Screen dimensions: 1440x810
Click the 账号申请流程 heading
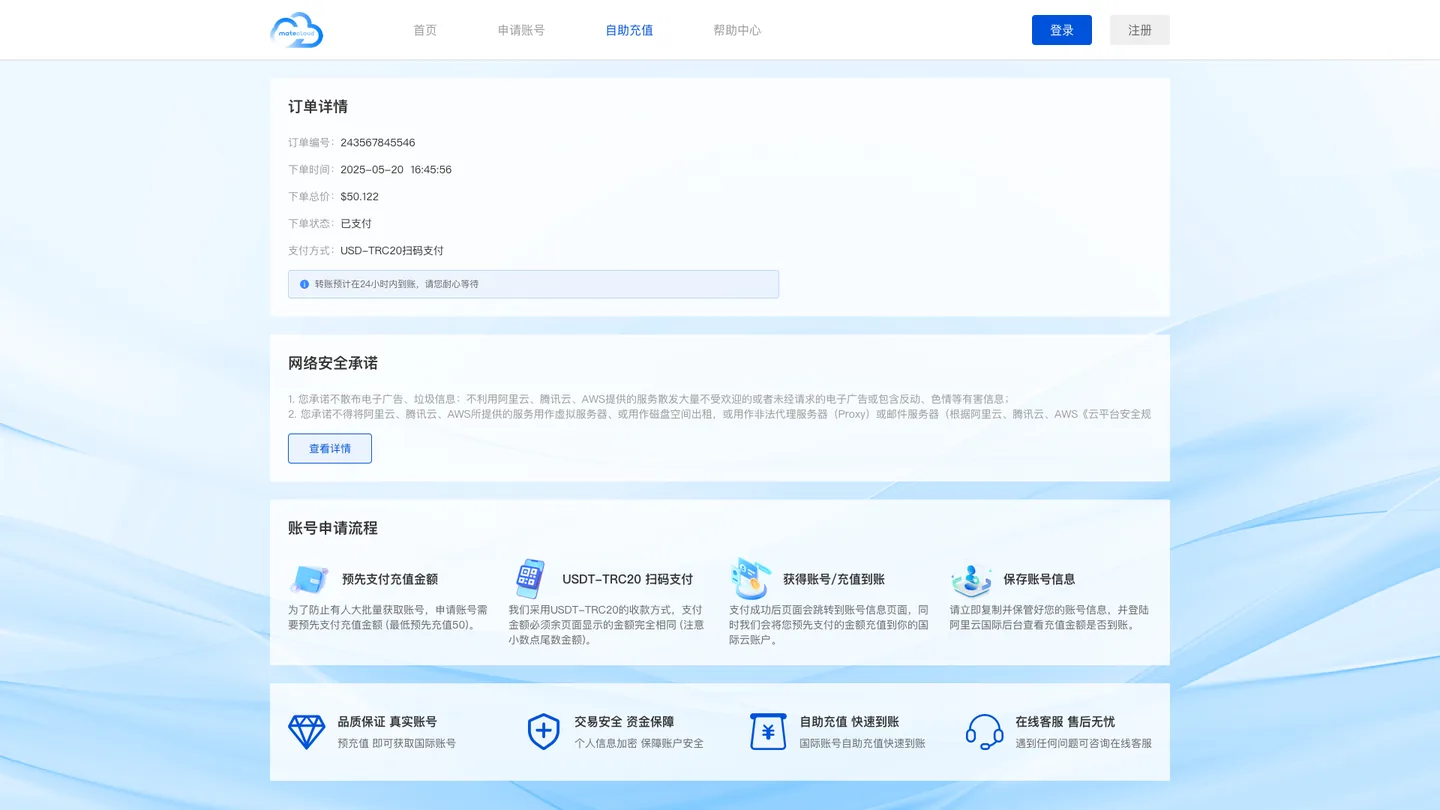click(x=333, y=528)
